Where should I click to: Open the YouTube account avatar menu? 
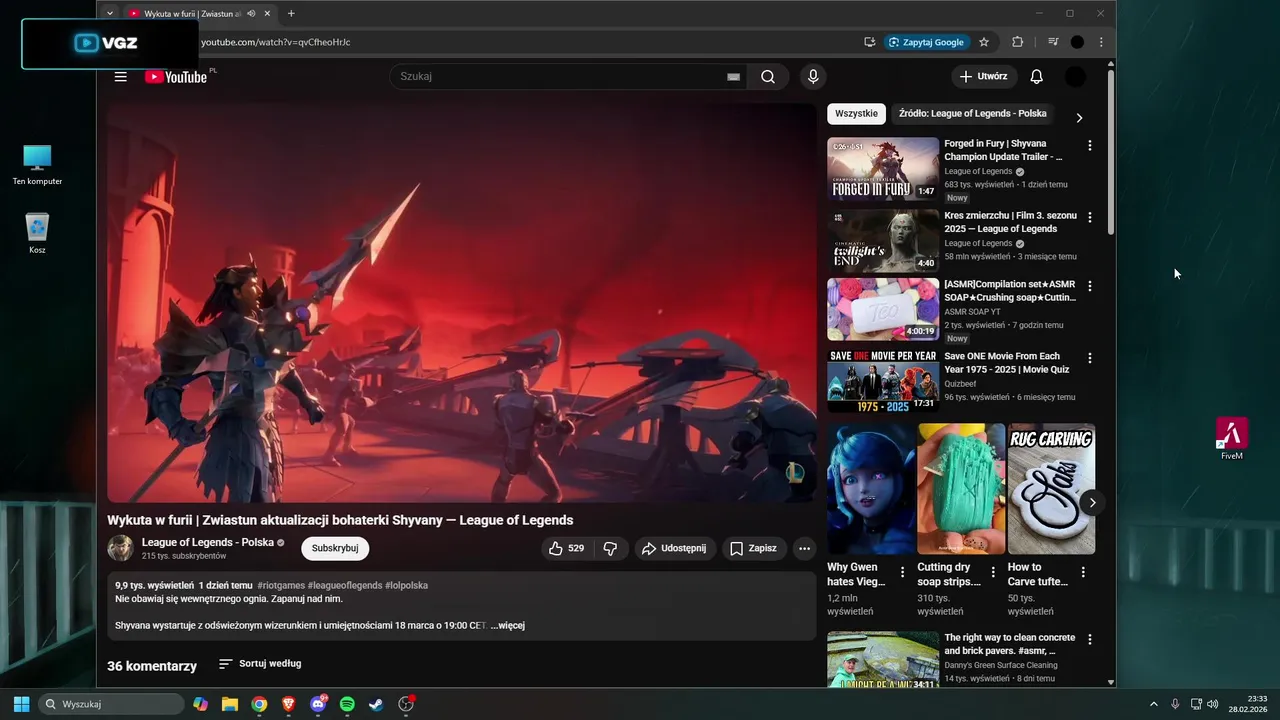1075,77
